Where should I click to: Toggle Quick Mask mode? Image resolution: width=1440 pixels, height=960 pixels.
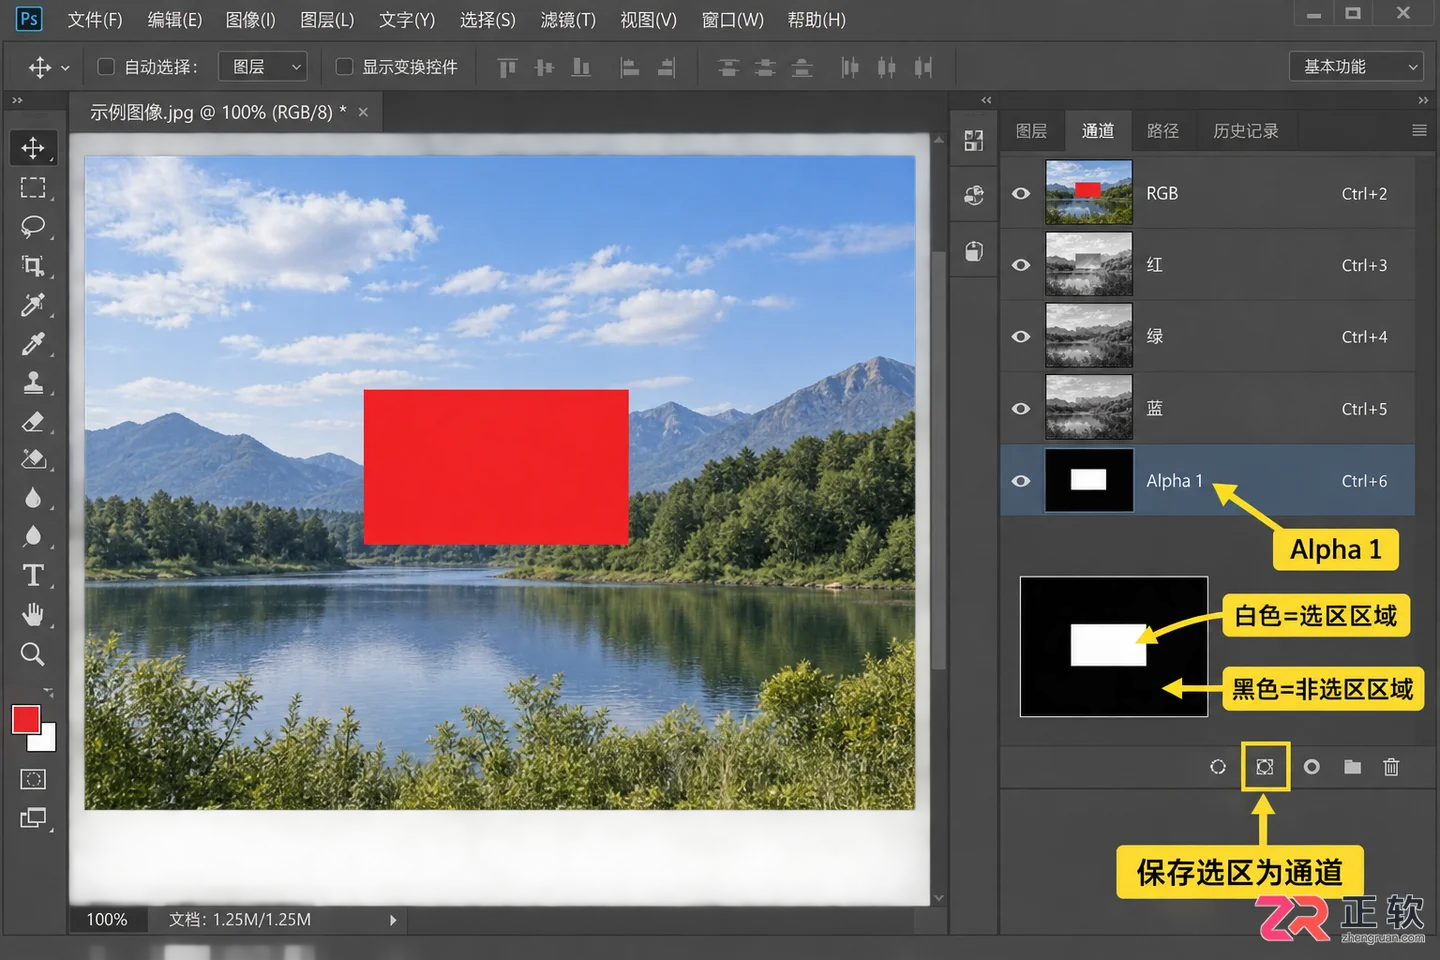click(33, 779)
